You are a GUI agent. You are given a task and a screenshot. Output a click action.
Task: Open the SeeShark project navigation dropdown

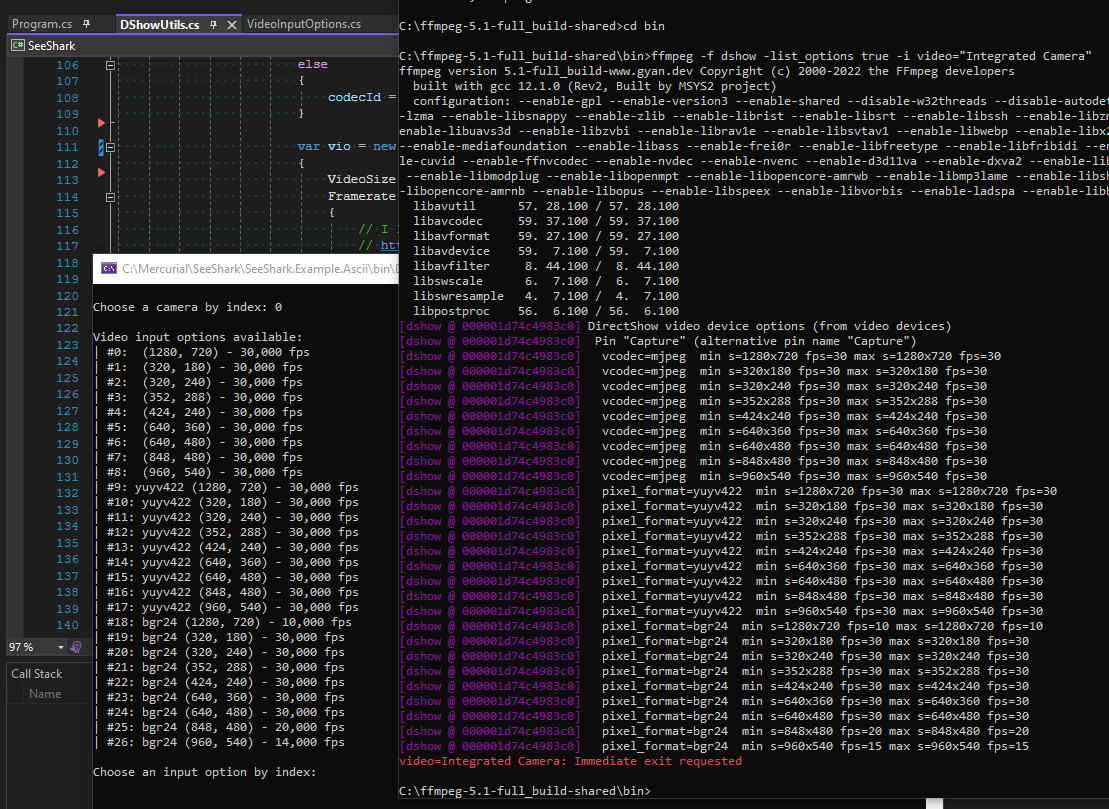coord(204,45)
